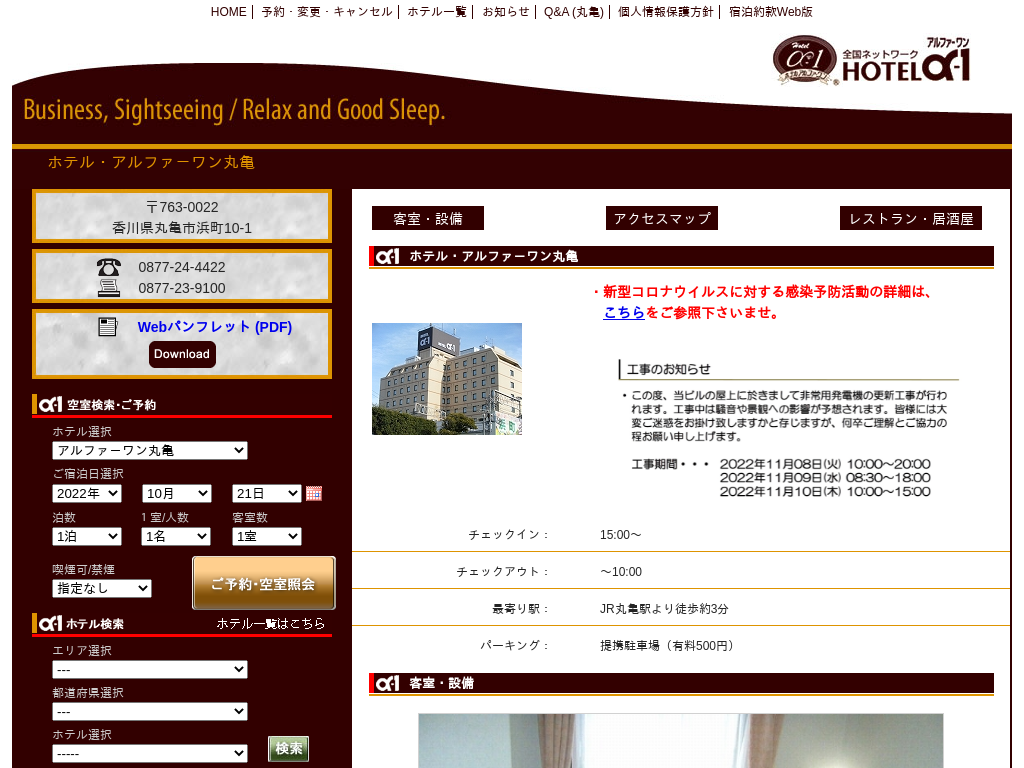
Task: Click the Hotel Alpha-1 logo in header
Action: [871, 61]
